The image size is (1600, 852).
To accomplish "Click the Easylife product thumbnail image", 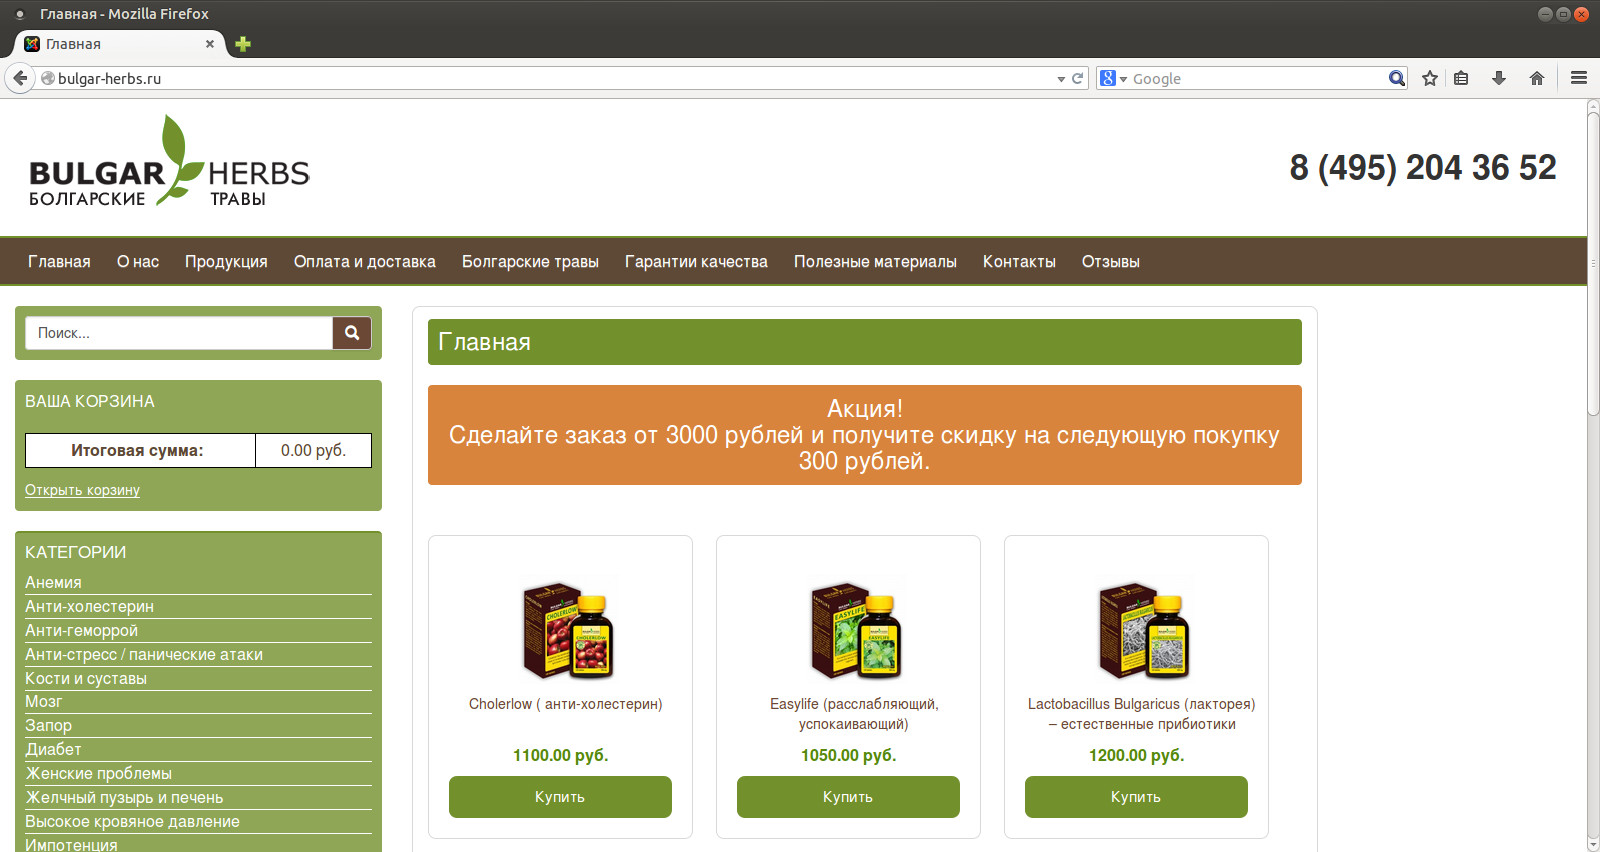I will pos(856,631).
